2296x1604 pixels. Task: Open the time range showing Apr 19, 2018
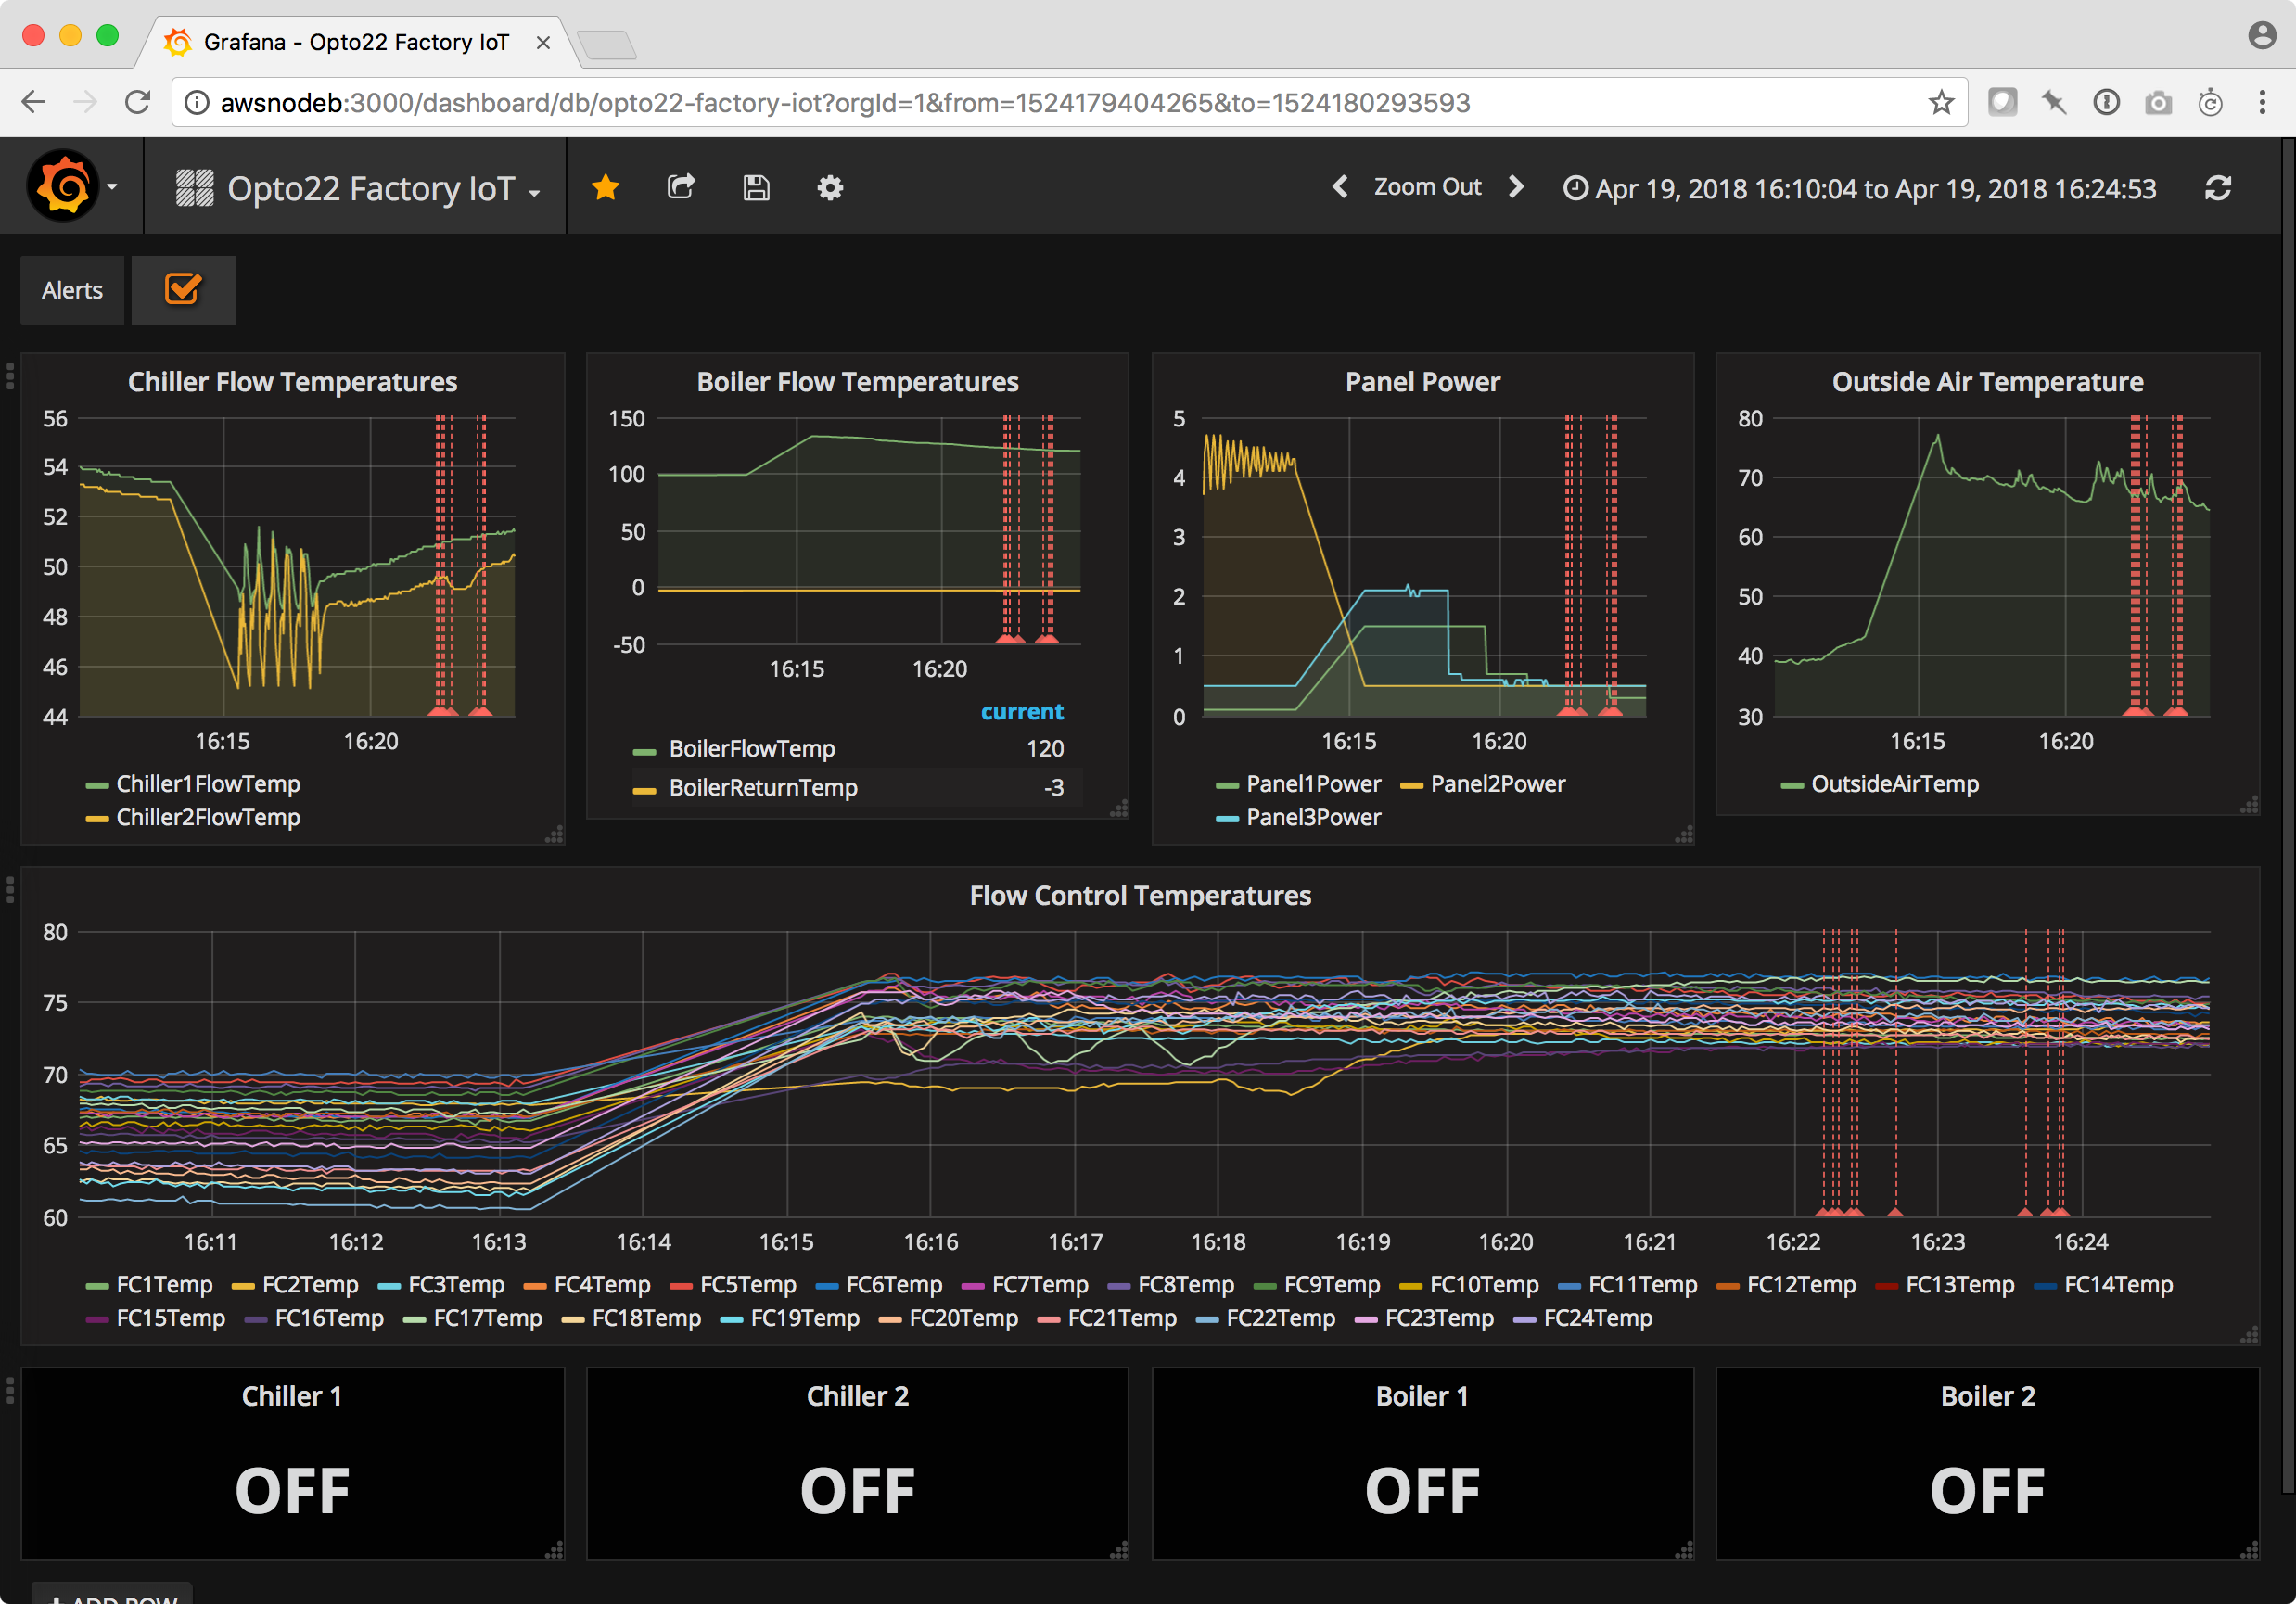tap(1870, 188)
